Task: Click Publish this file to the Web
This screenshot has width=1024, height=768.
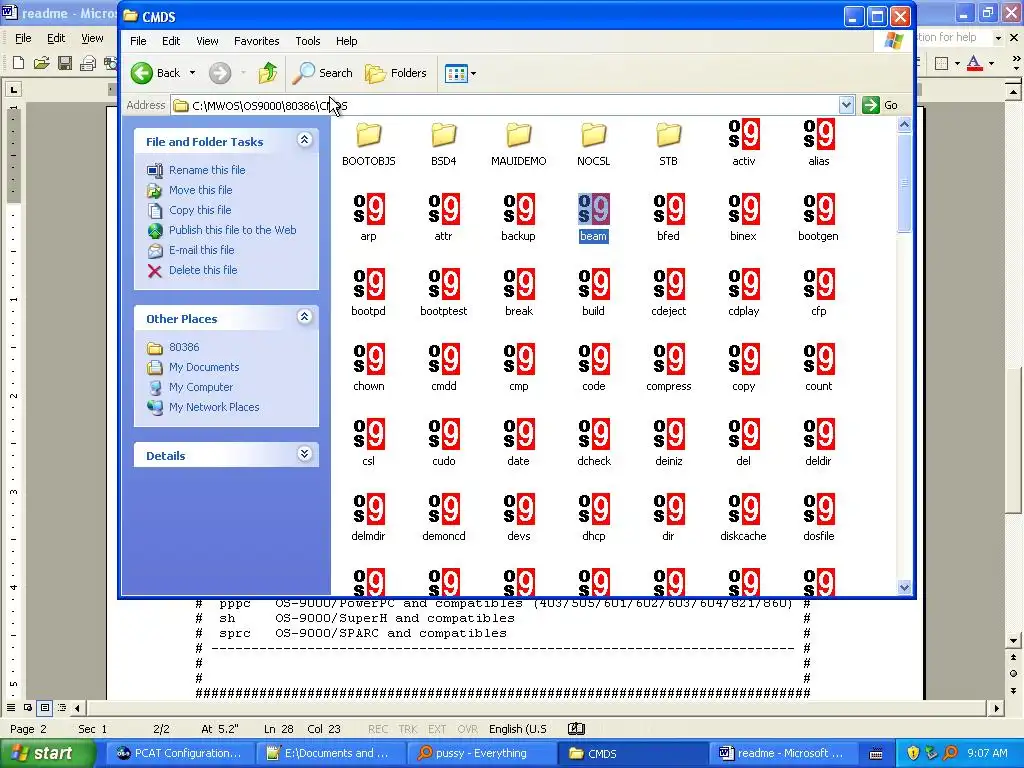Action: pyautogui.click(x=232, y=230)
